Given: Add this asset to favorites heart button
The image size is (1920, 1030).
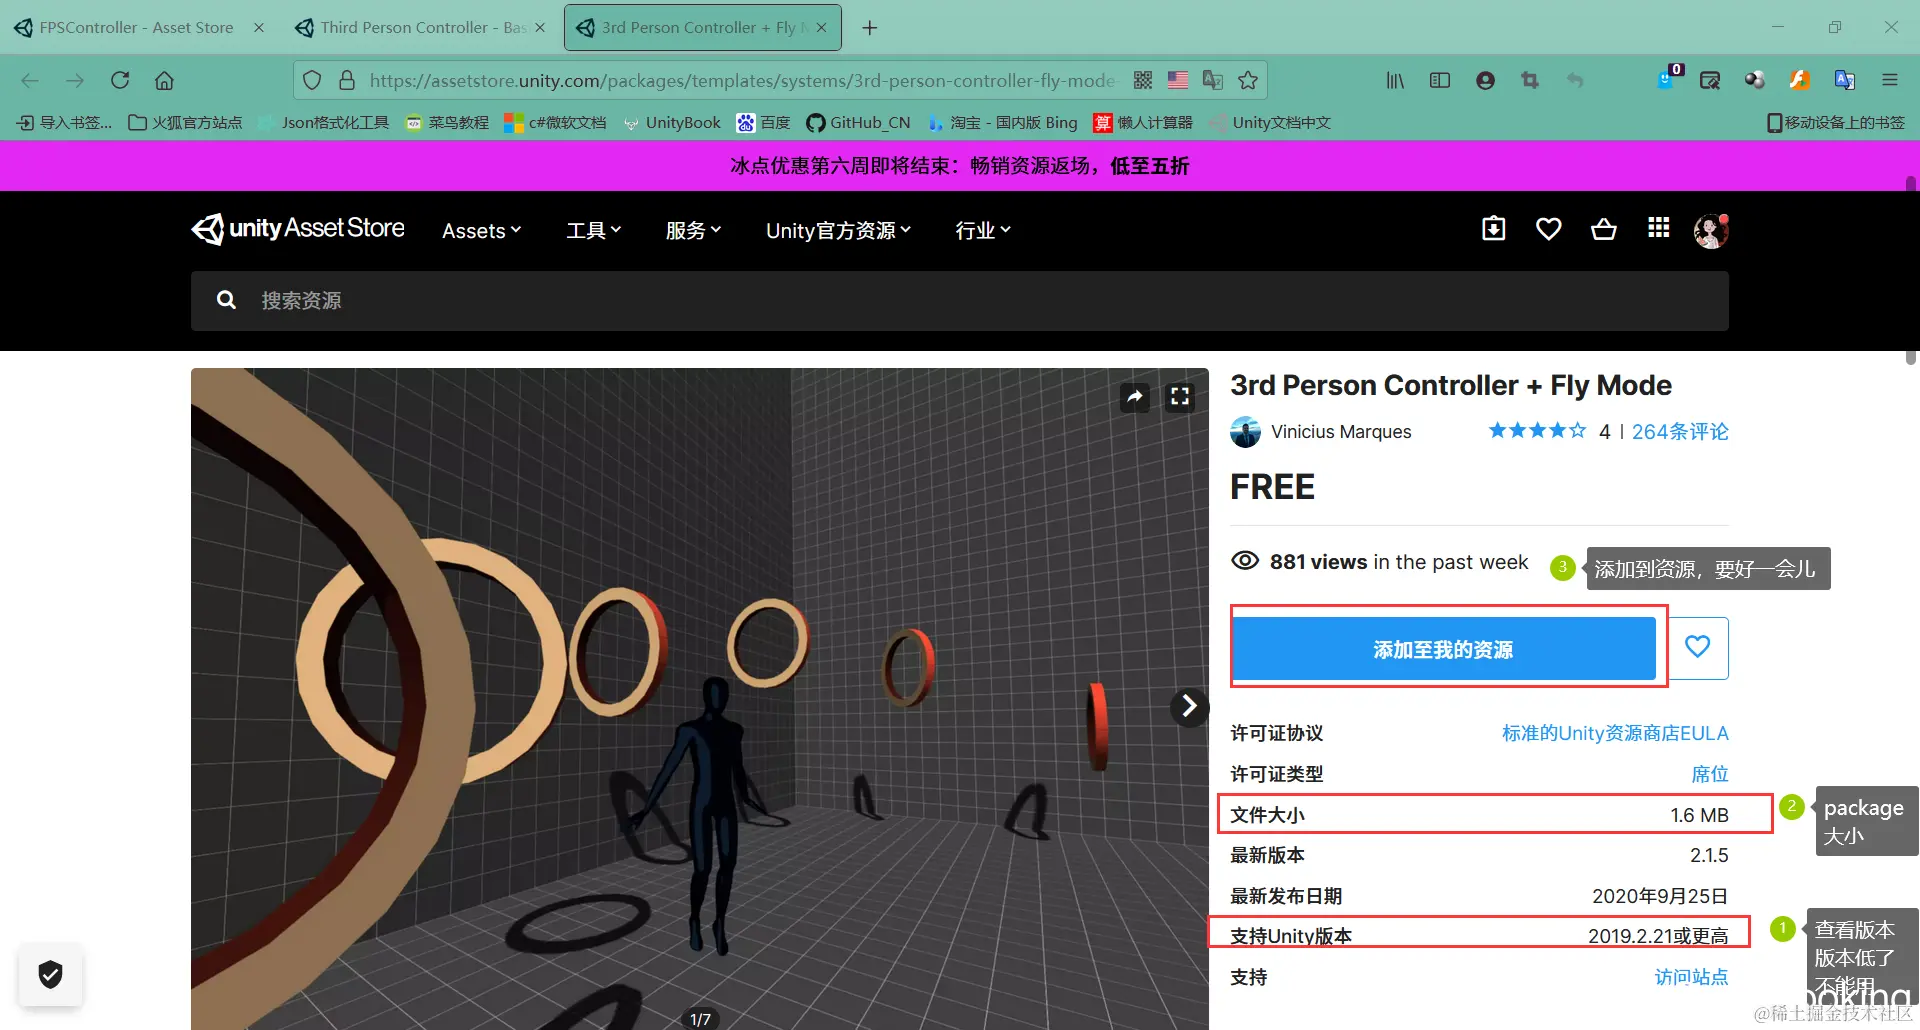Looking at the screenshot, I should point(1698,648).
